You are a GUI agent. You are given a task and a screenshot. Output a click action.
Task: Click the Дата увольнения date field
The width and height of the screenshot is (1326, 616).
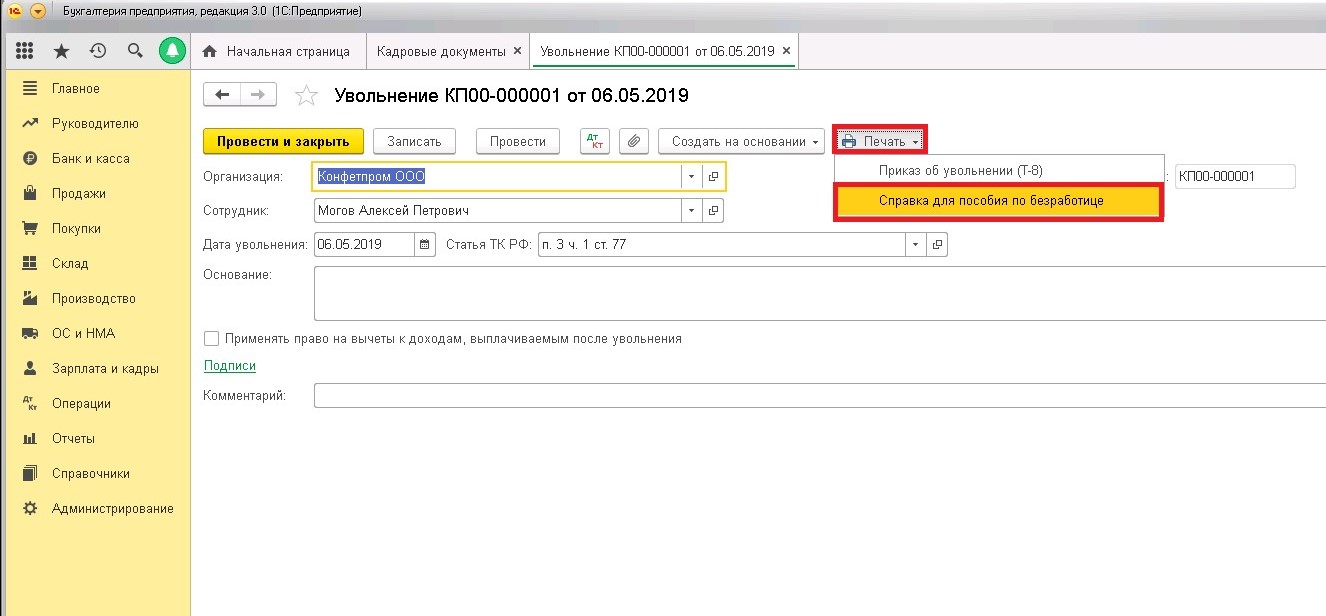[x=364, y=244]
